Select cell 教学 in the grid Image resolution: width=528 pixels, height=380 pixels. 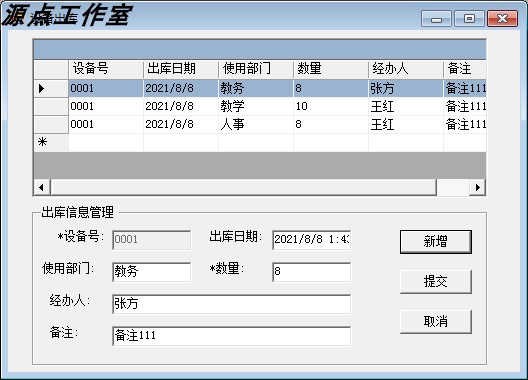256,106
